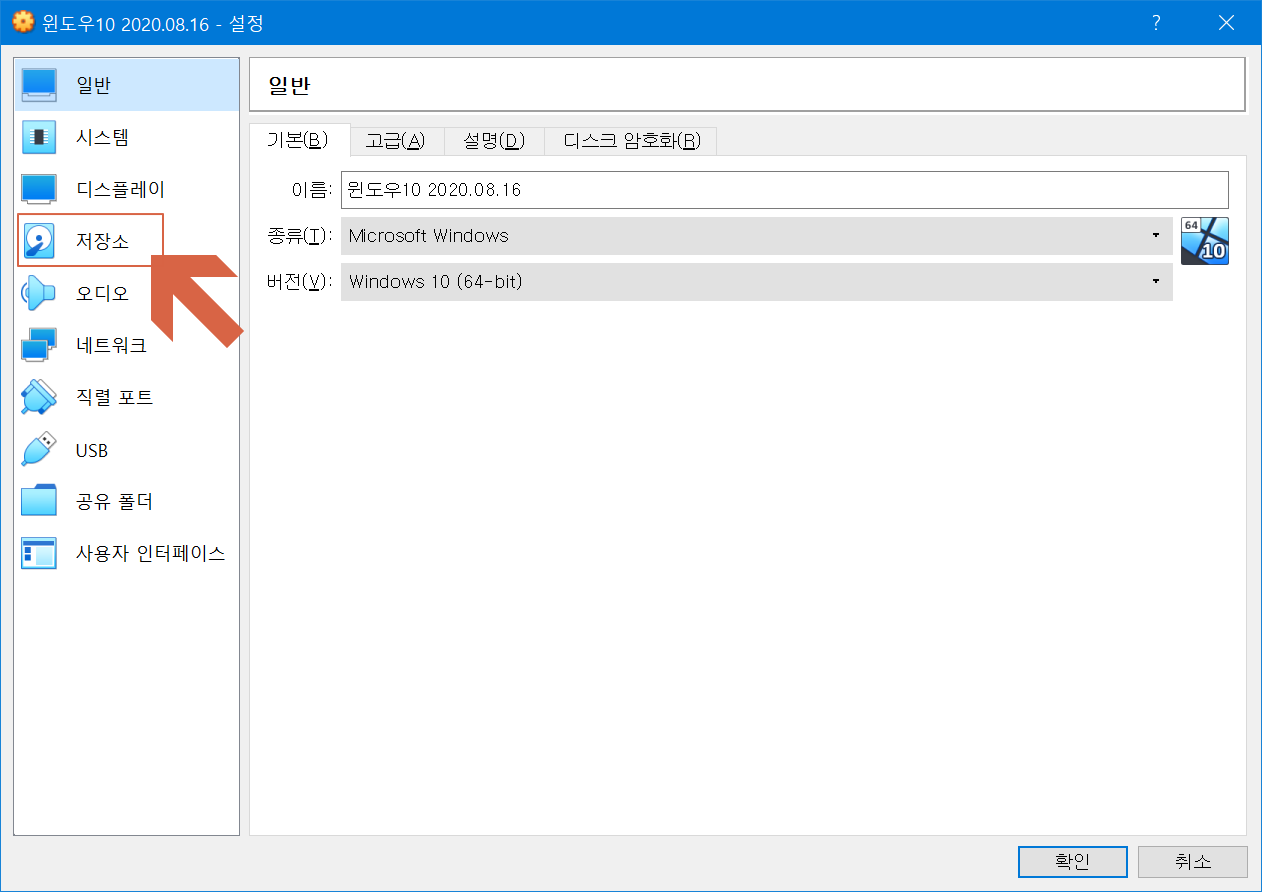
Task: Click the settings gear icon in title bar
Action: 22,22
